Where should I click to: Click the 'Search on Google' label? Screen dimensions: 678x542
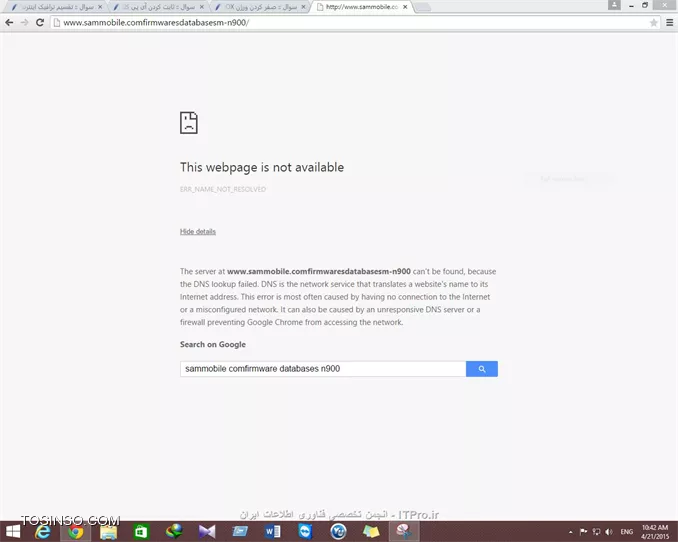coord(213,344)
